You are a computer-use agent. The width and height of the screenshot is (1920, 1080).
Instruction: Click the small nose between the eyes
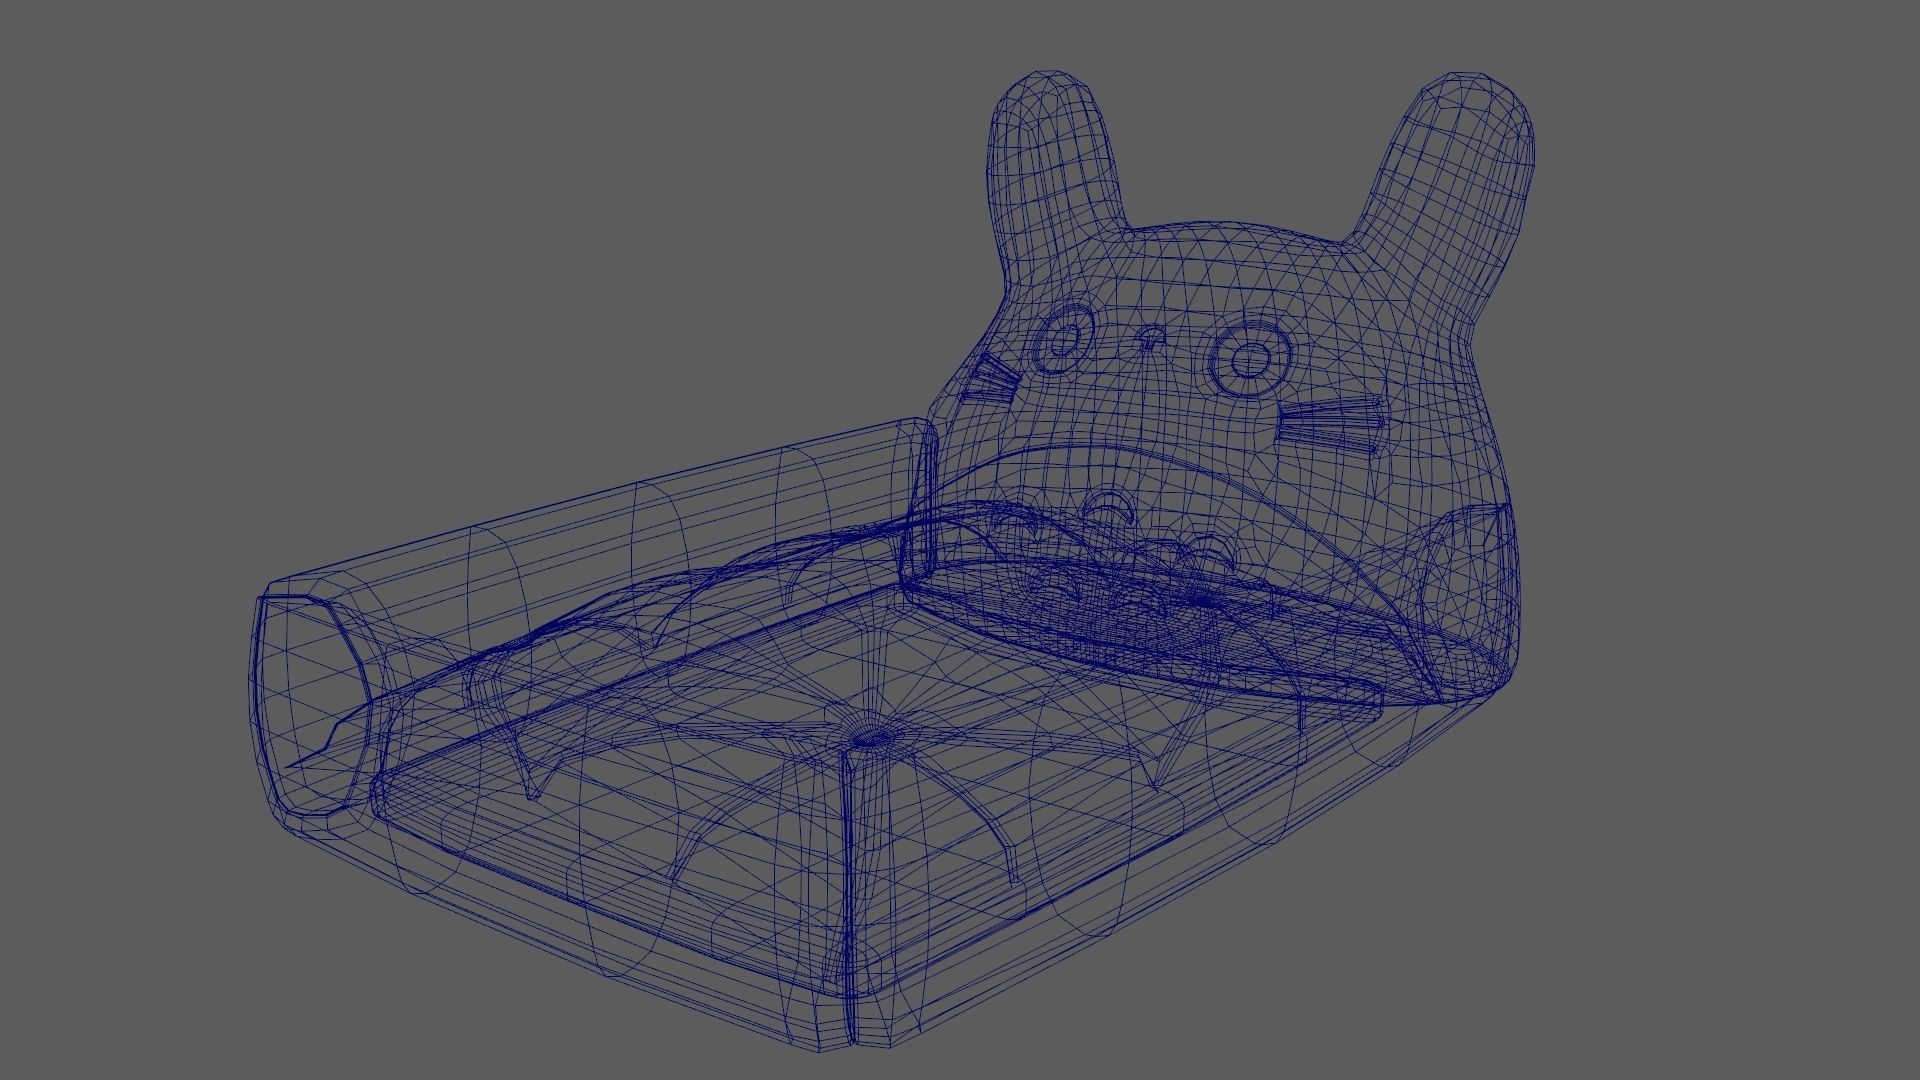click(1152, 338)
